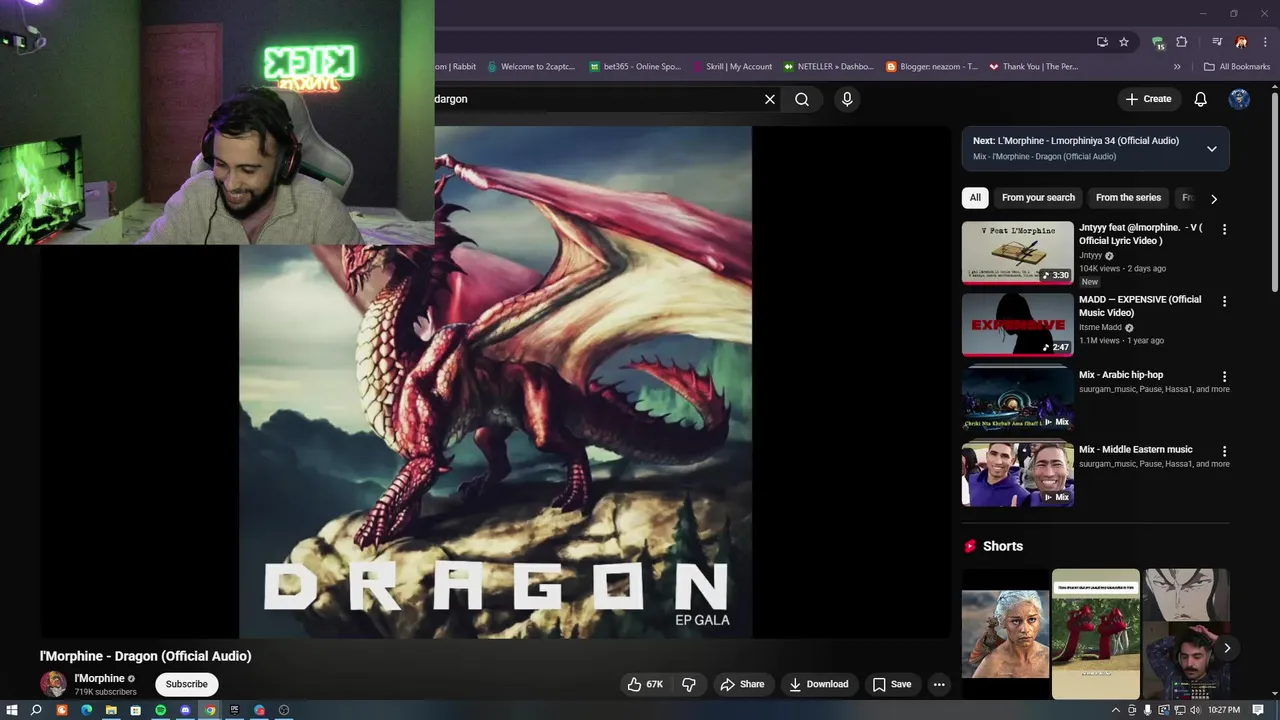Clear the YouTube search box with X
The height and width of the screenshot is (720, 1280).
(x=770, y=99)
